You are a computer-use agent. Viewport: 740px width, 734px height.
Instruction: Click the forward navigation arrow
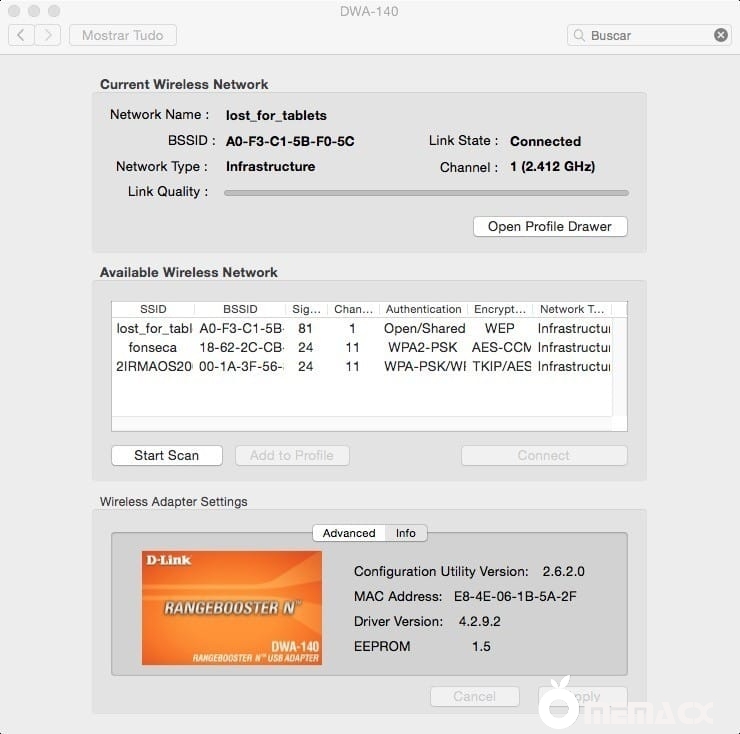point(47,35)
